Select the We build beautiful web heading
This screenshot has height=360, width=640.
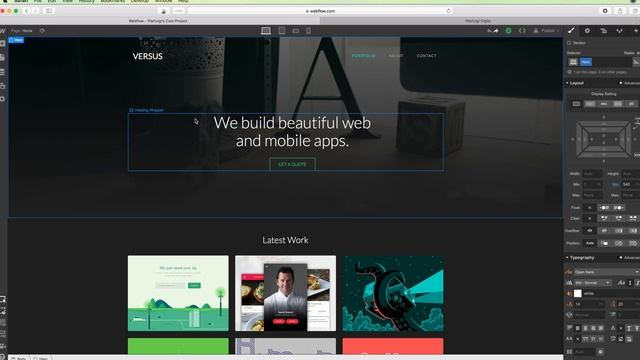pyautogui.click(x=292, y=131)
